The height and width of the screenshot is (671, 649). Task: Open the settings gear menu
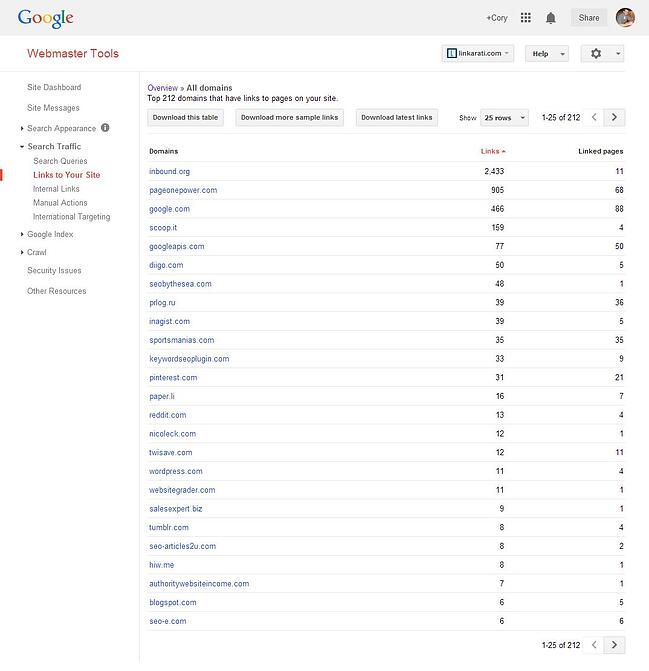[602, 53]
